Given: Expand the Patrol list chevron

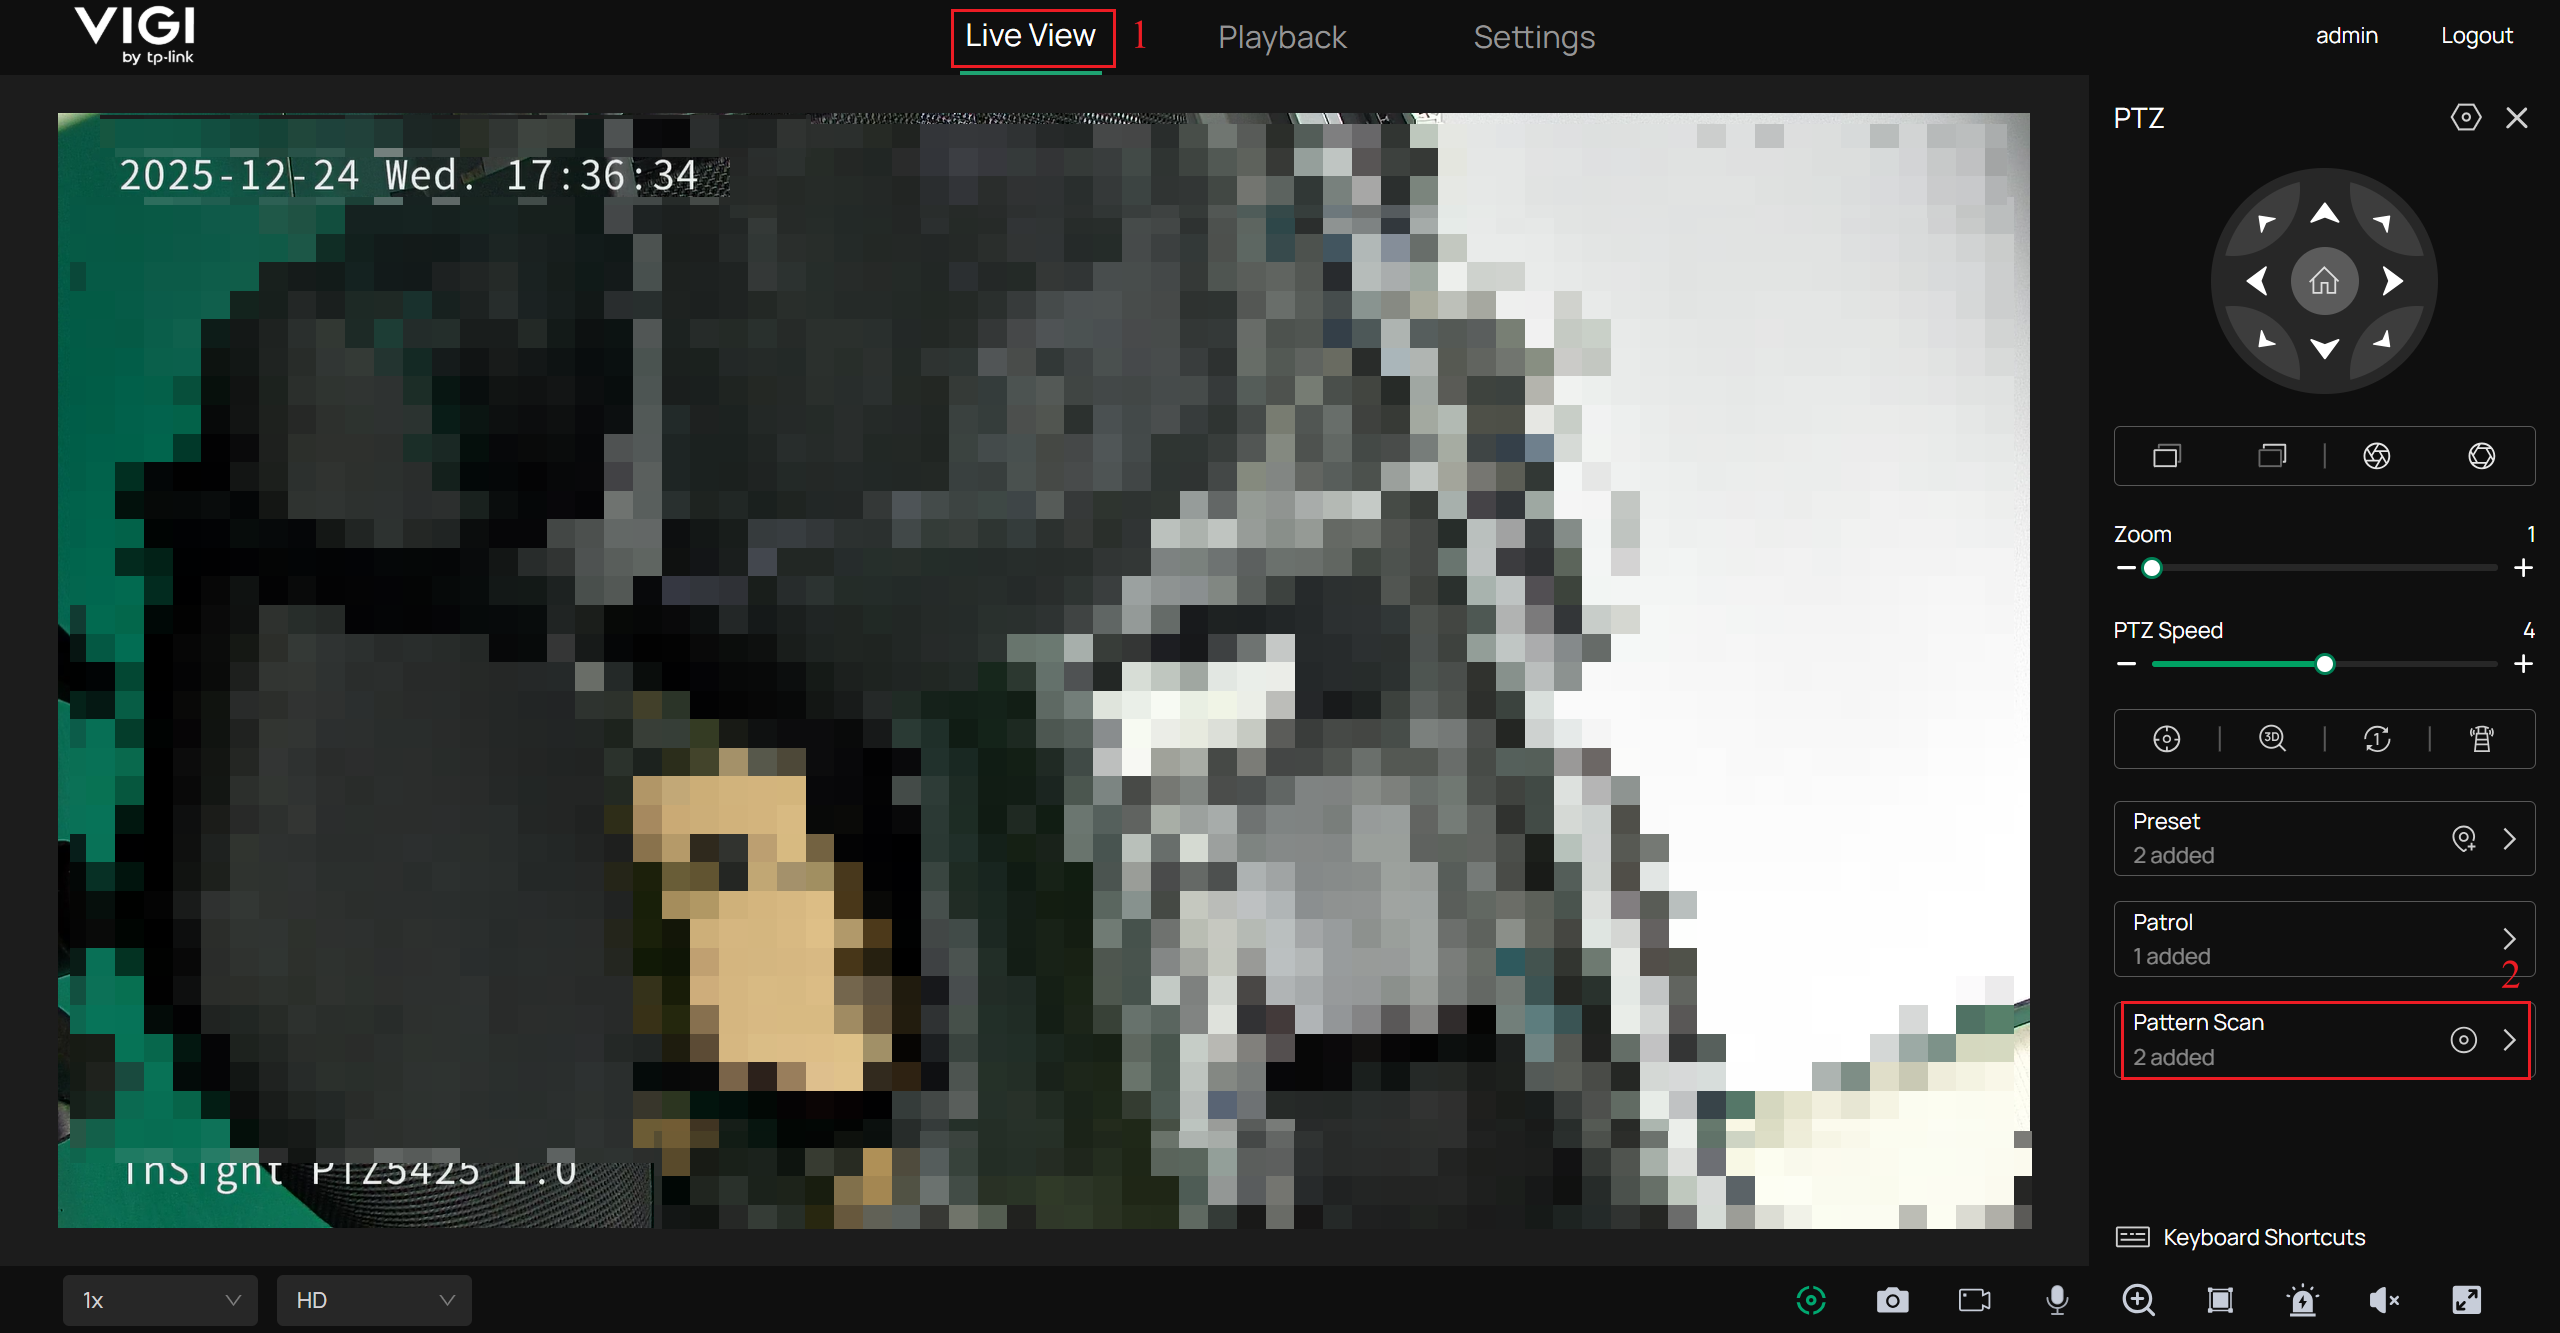Looking at the screenshot, I should click(2509, 938).
